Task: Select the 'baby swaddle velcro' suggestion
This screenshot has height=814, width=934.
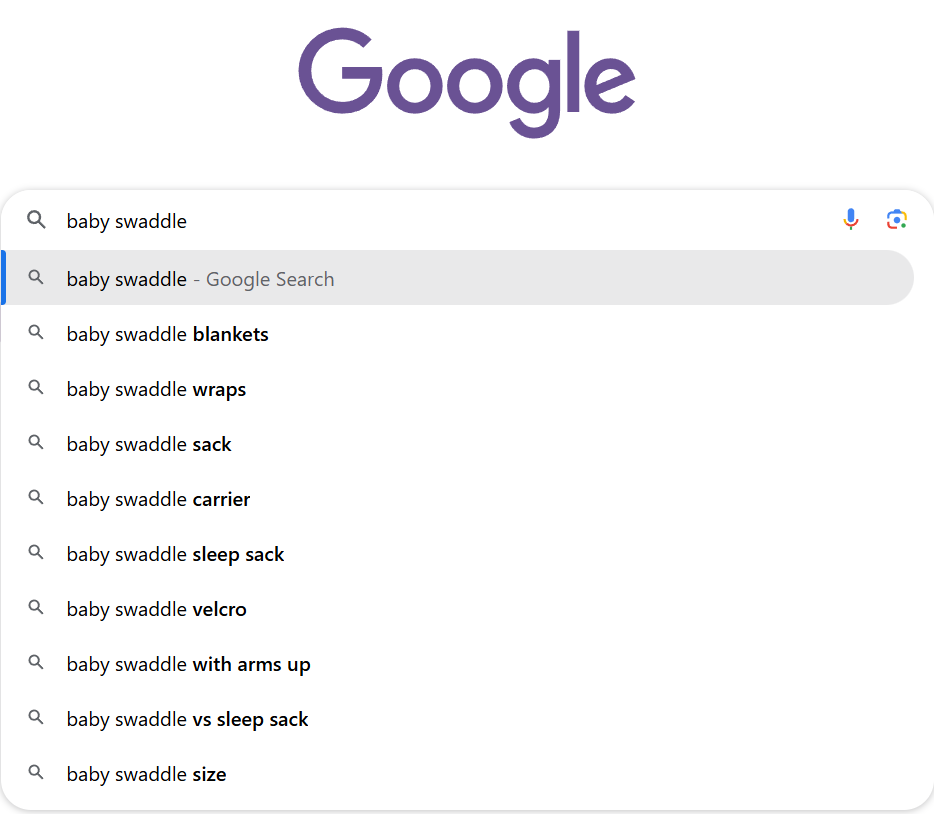Action: (x=156, y=609)
